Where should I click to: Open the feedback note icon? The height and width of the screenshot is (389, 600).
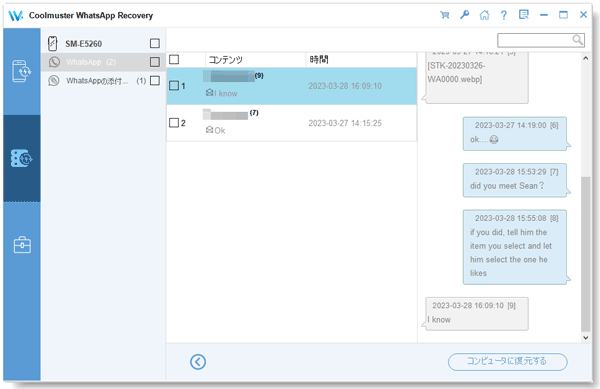click(523, 15)
